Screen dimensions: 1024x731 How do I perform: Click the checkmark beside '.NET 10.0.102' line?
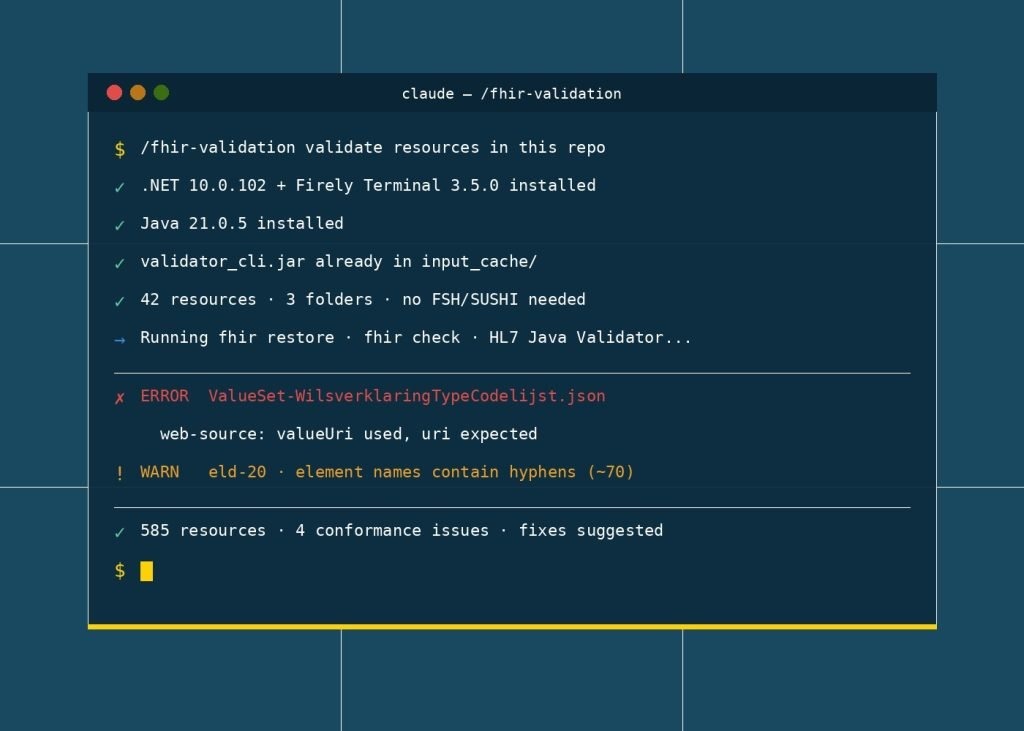[120, 187]
